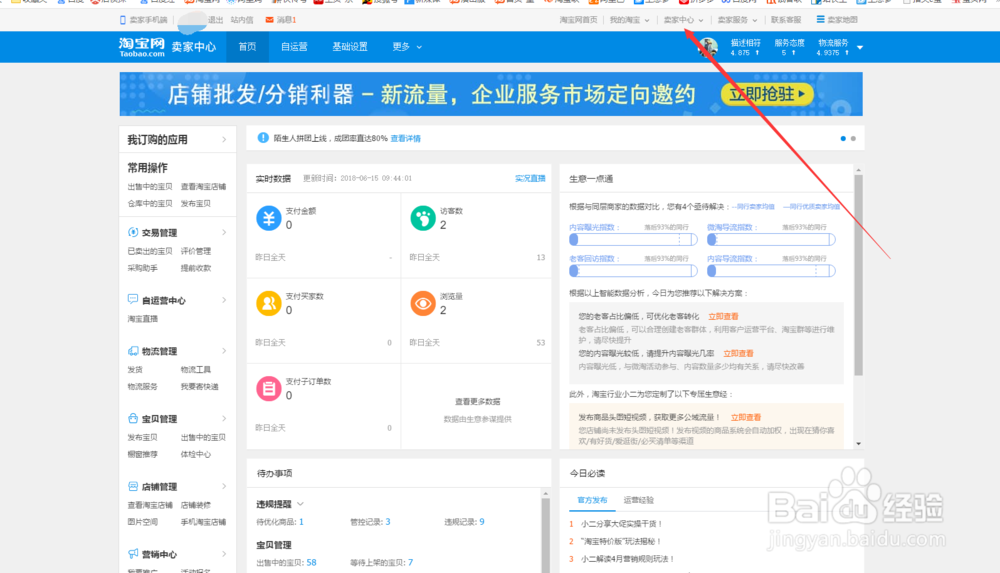This screenshot has height=573, width=1000.
Task: Open 已卖出的宝贝 in sidebar
Action: [x=150, y=251]
